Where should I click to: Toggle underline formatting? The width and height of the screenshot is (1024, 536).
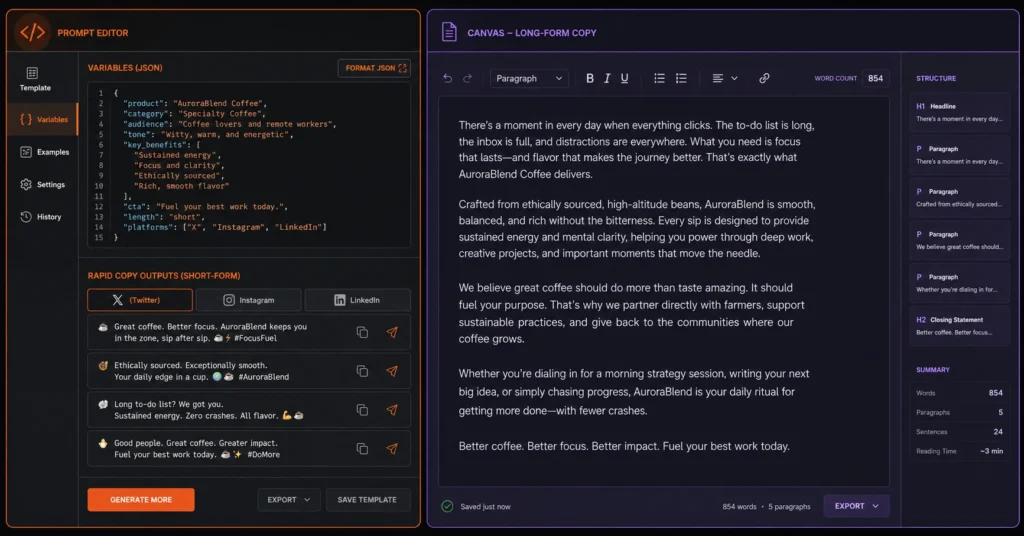624,78
